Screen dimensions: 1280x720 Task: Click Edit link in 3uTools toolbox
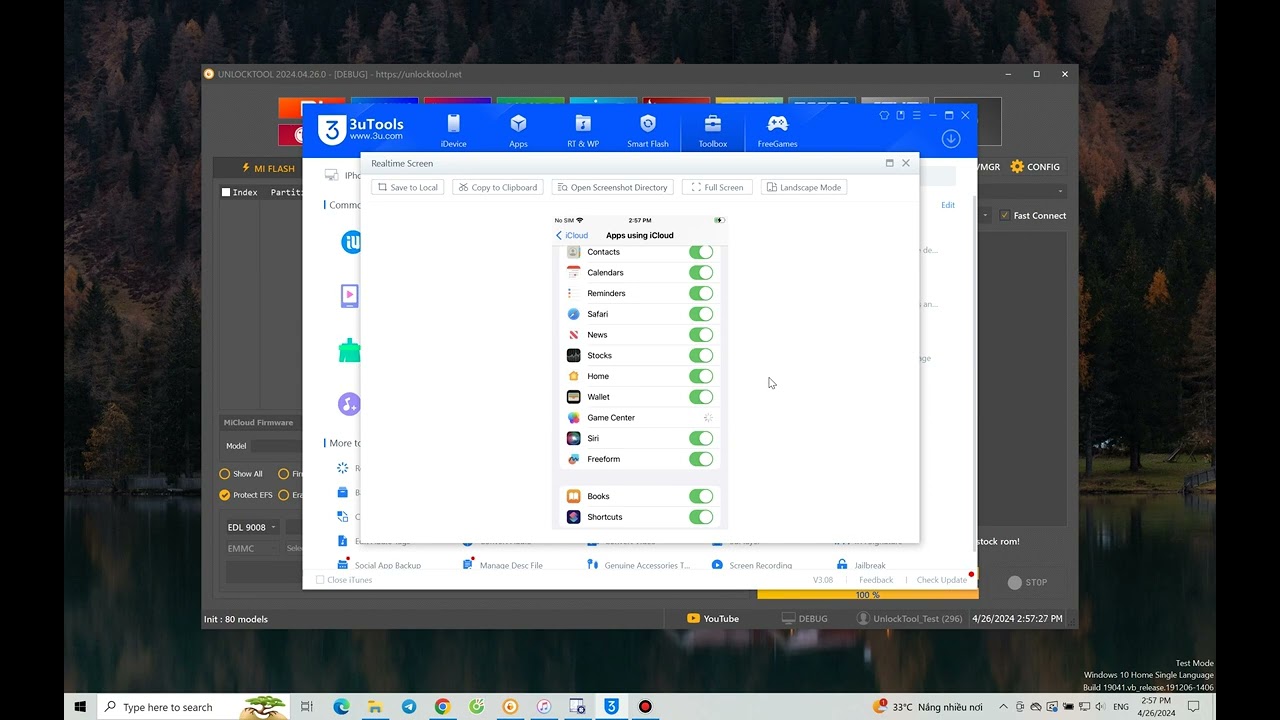point(948,205)
